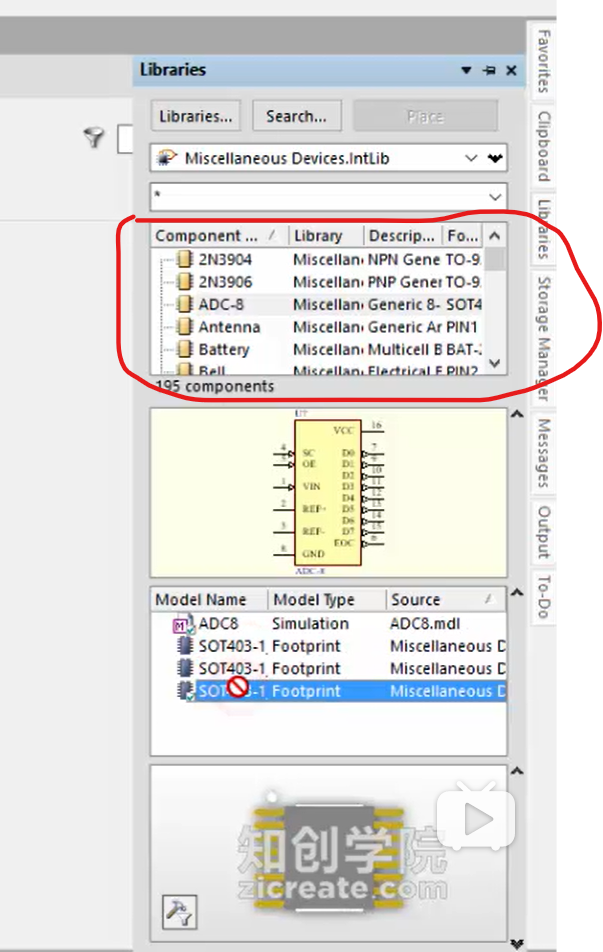
Task: Pin the Libraries panel
Action: point(489,70)
